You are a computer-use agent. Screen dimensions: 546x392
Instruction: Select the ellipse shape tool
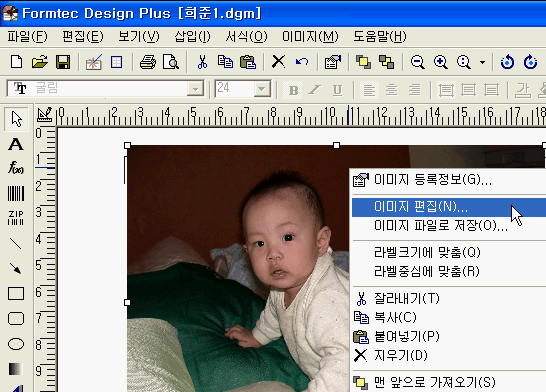pyautogui.click(x=16, y=344)
